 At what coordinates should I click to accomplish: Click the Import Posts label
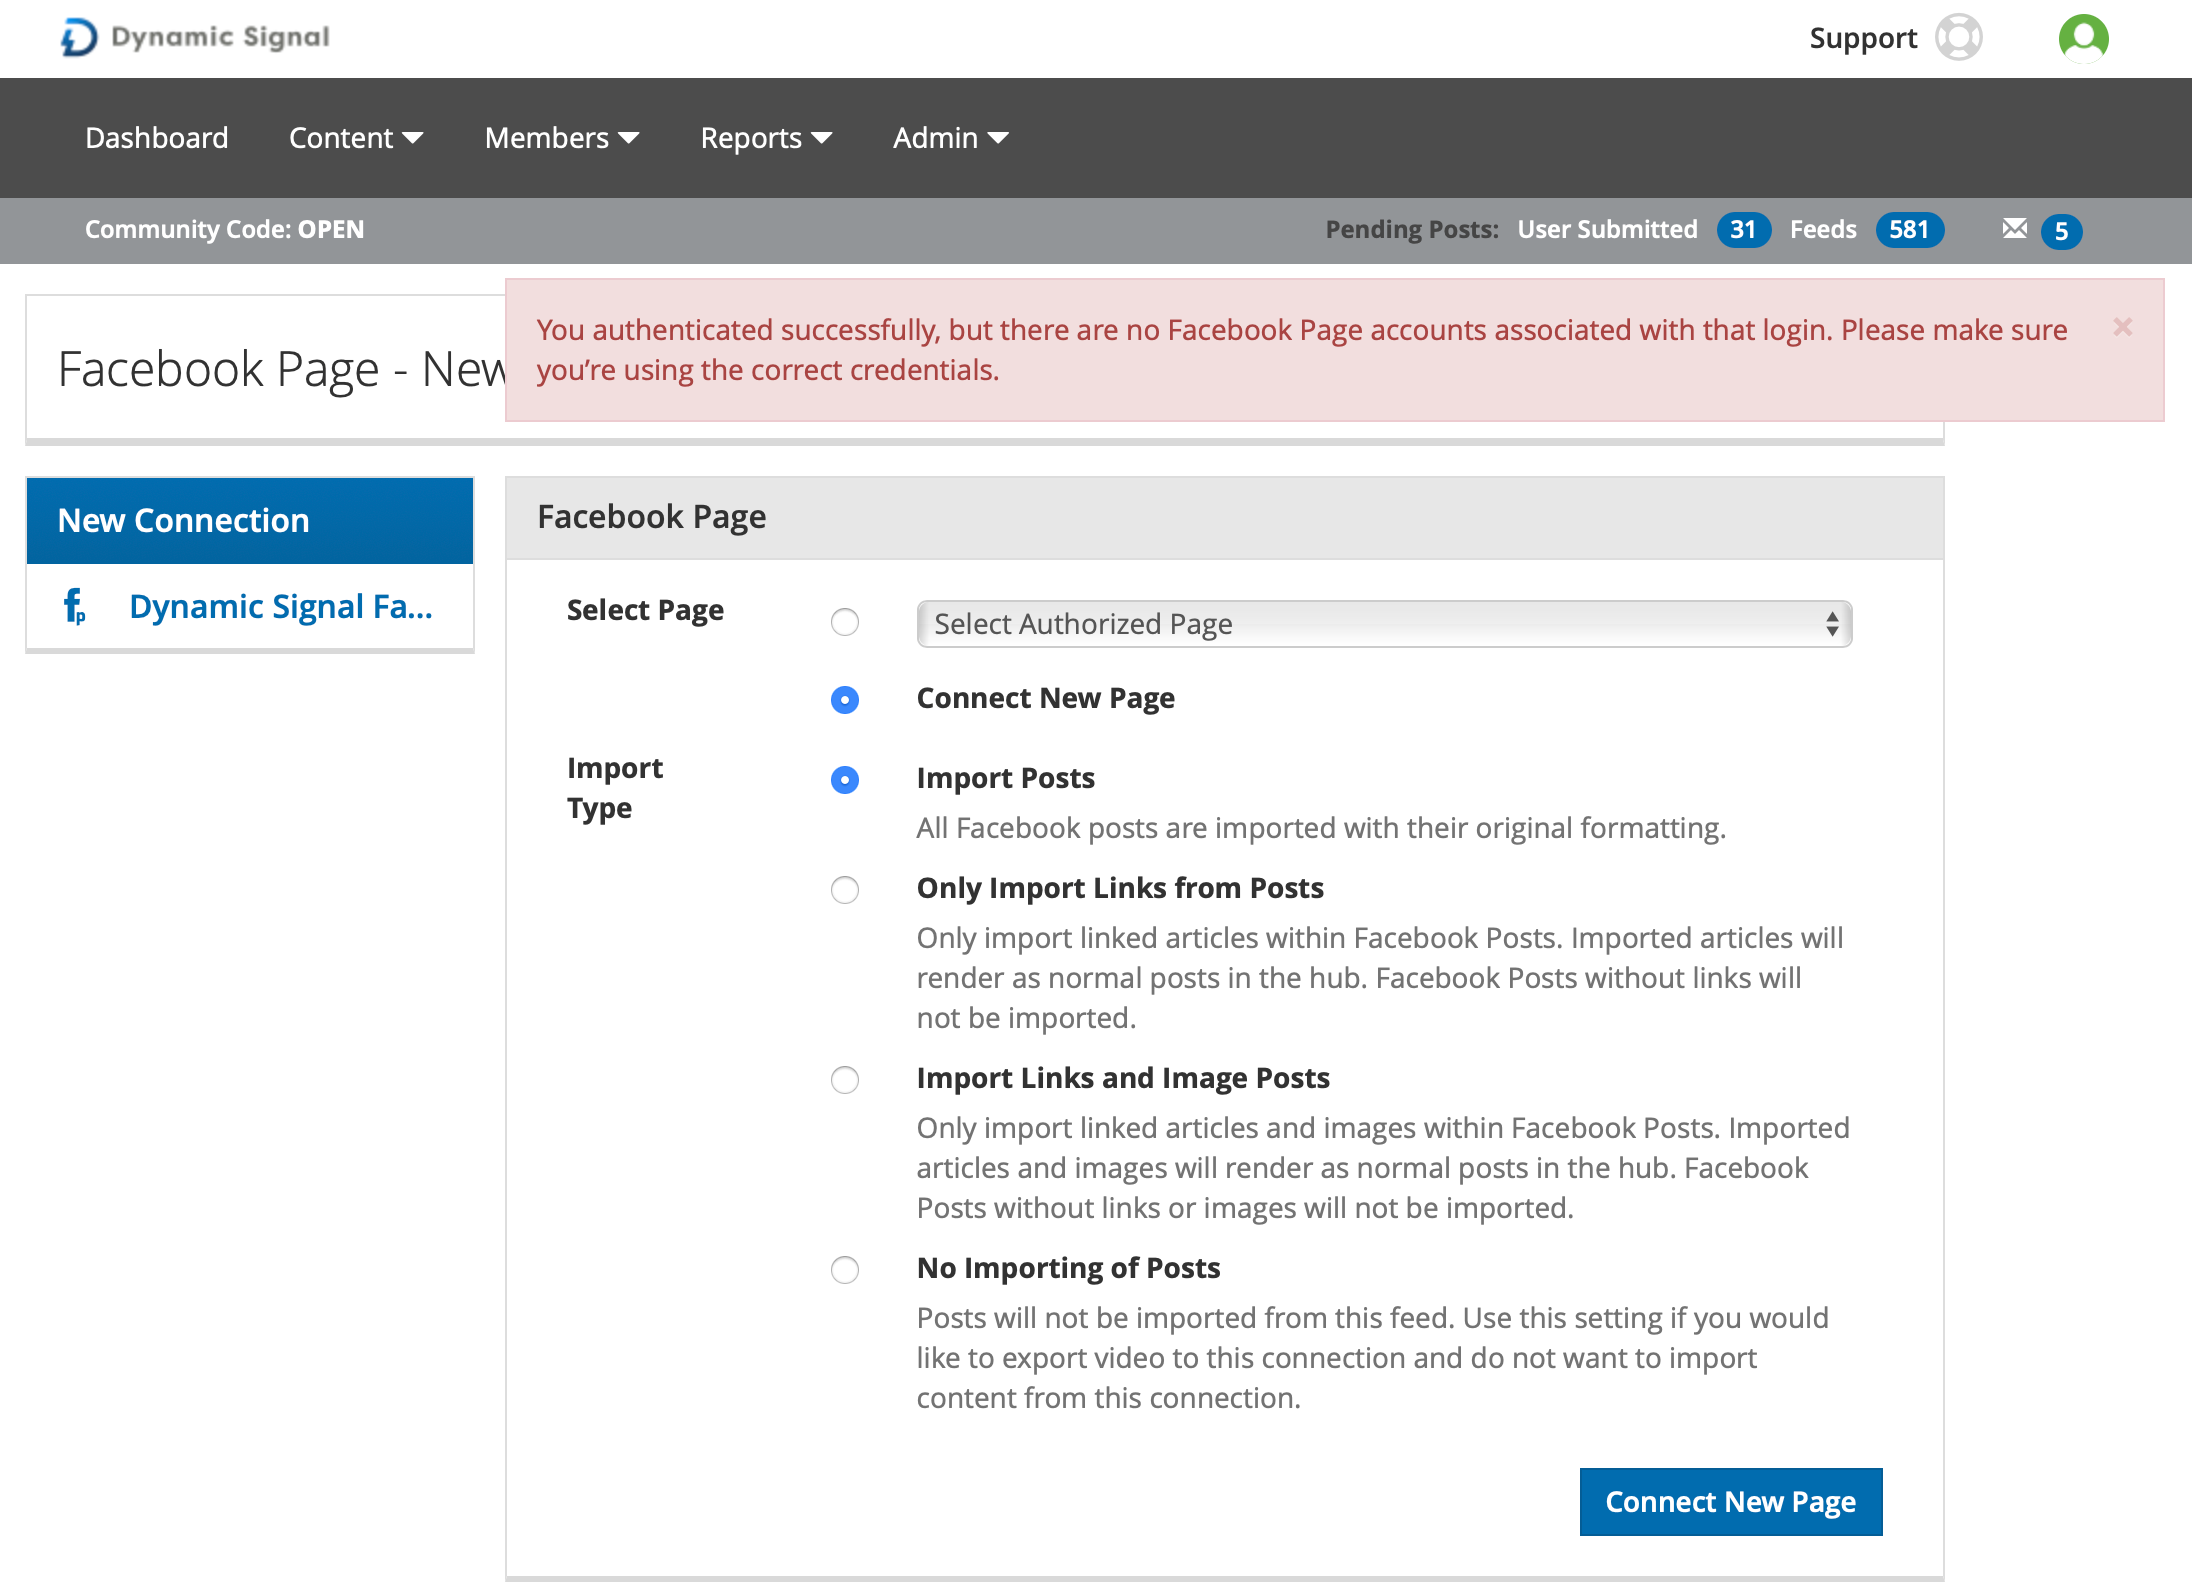coord(1005,778)
